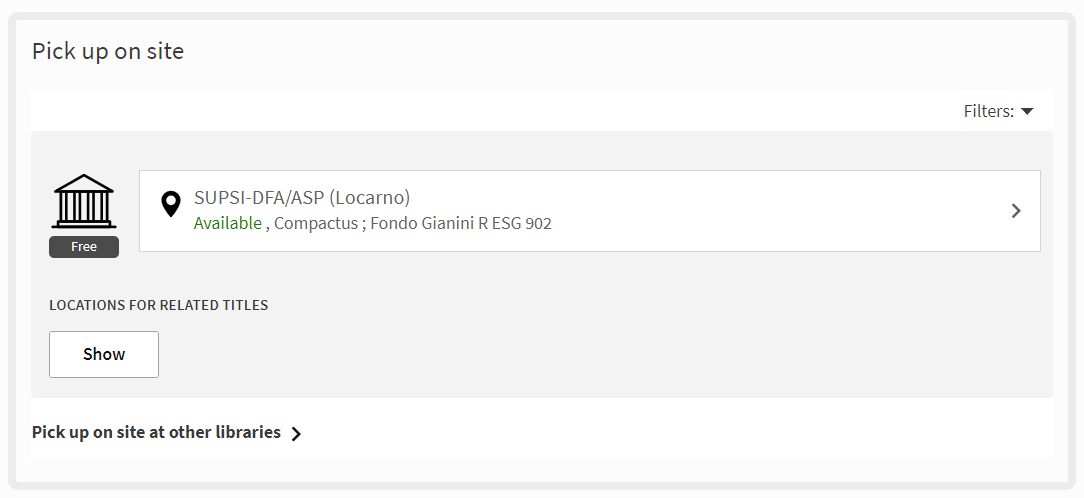The width and height of the screenshot is (1084, 498).
Task: Click the location pin icon
Action: tap(171, 204)
